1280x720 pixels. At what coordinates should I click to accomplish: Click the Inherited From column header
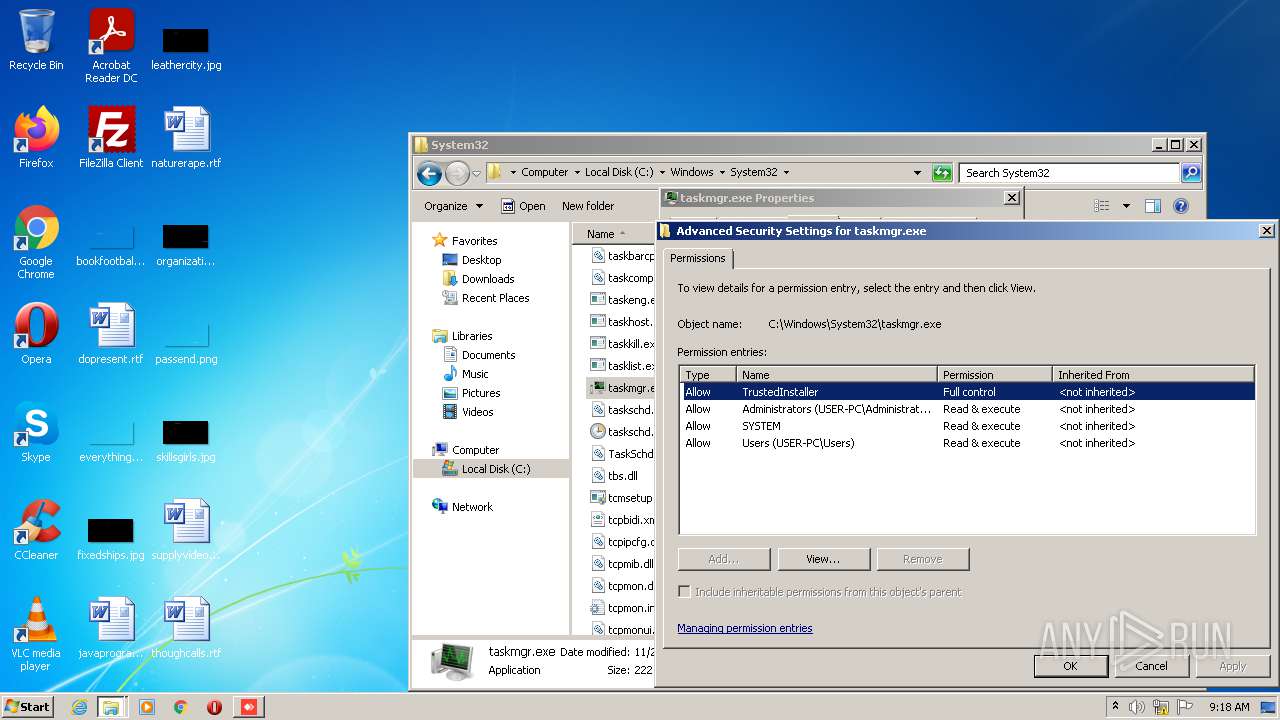(1153, 375)
